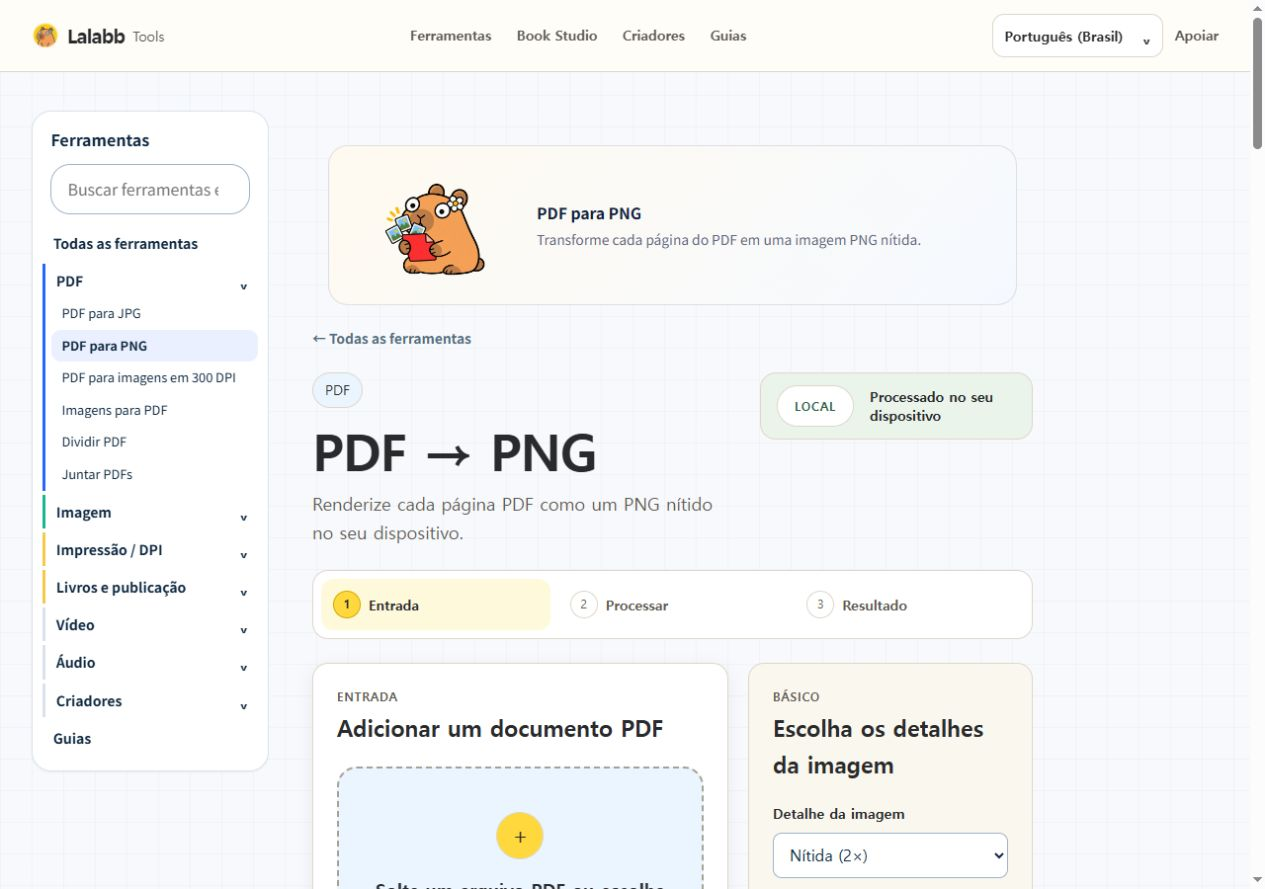Click the PDF drop zone area

point(520,828)
